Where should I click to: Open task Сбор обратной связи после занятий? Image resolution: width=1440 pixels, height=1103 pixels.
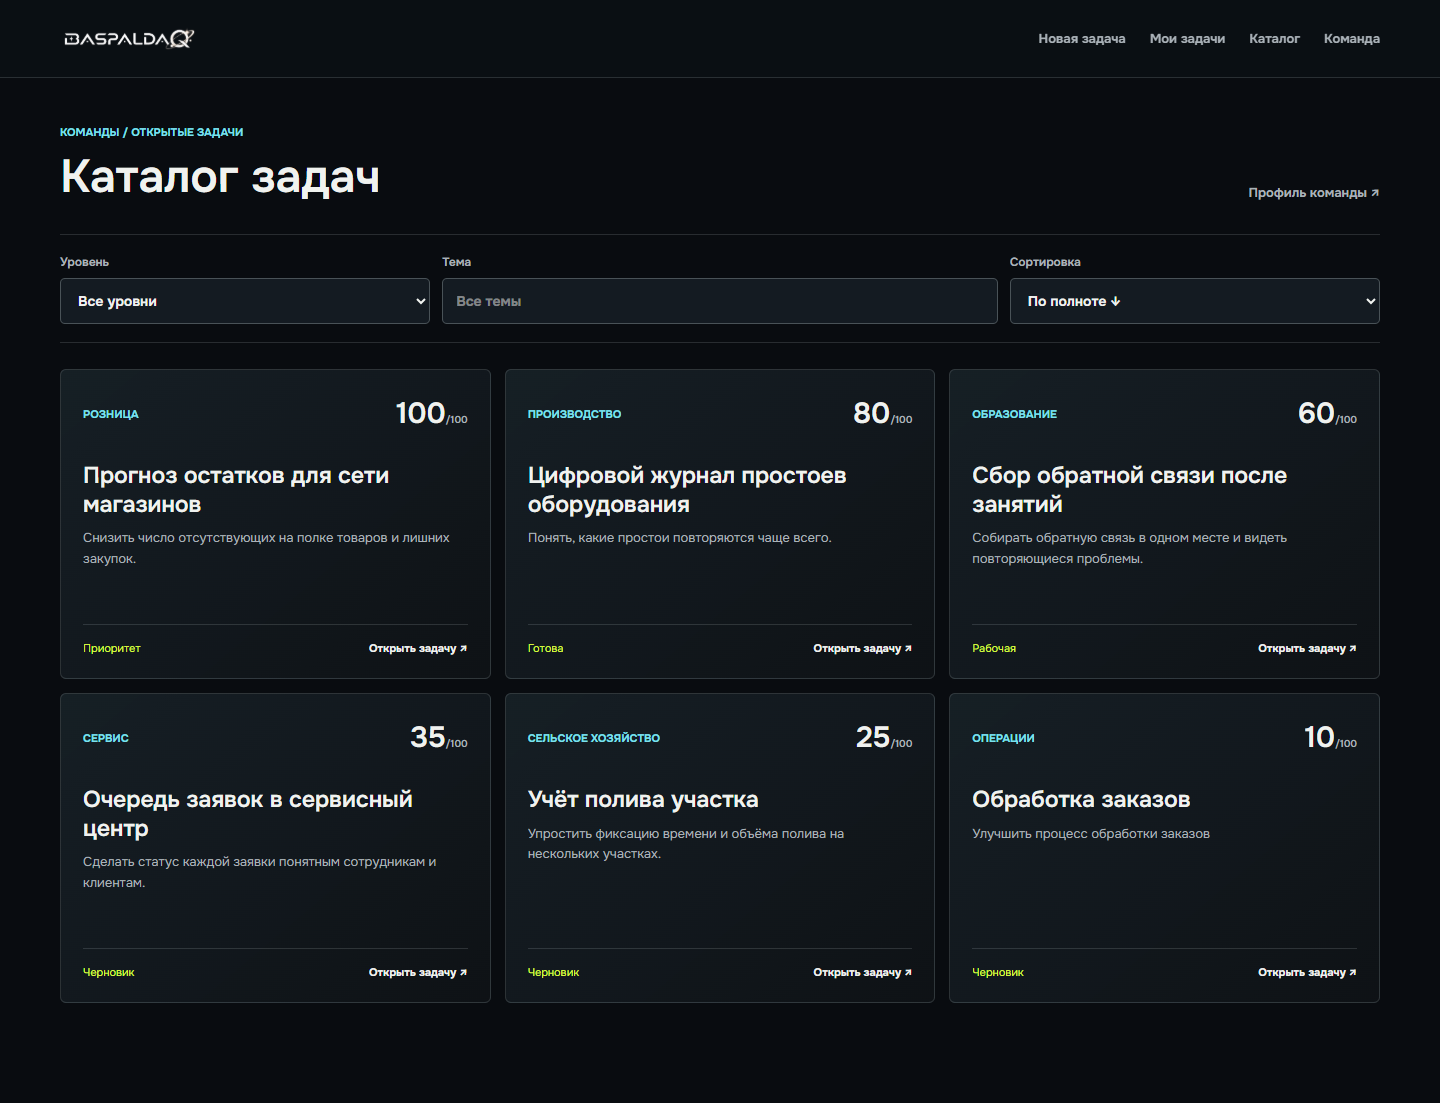click(x=1308, y=649)
